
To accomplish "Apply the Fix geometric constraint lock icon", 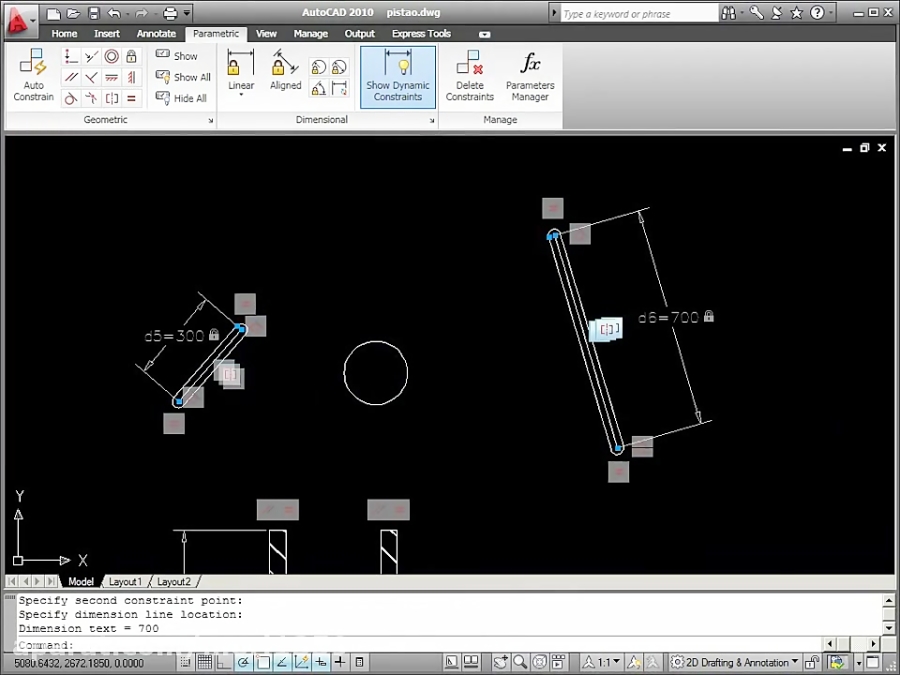I will coord(131,57).
